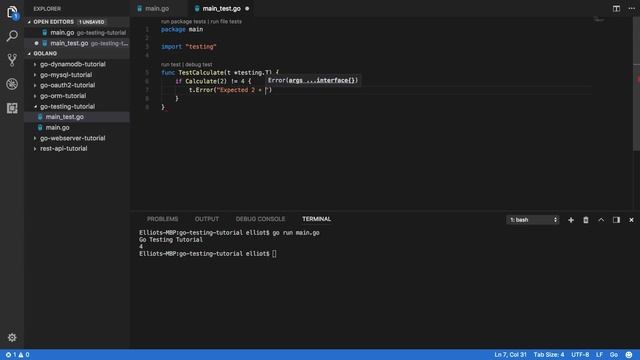Click the 'package main' code line
The image size is (640, 360).
(x=182, y=29)
